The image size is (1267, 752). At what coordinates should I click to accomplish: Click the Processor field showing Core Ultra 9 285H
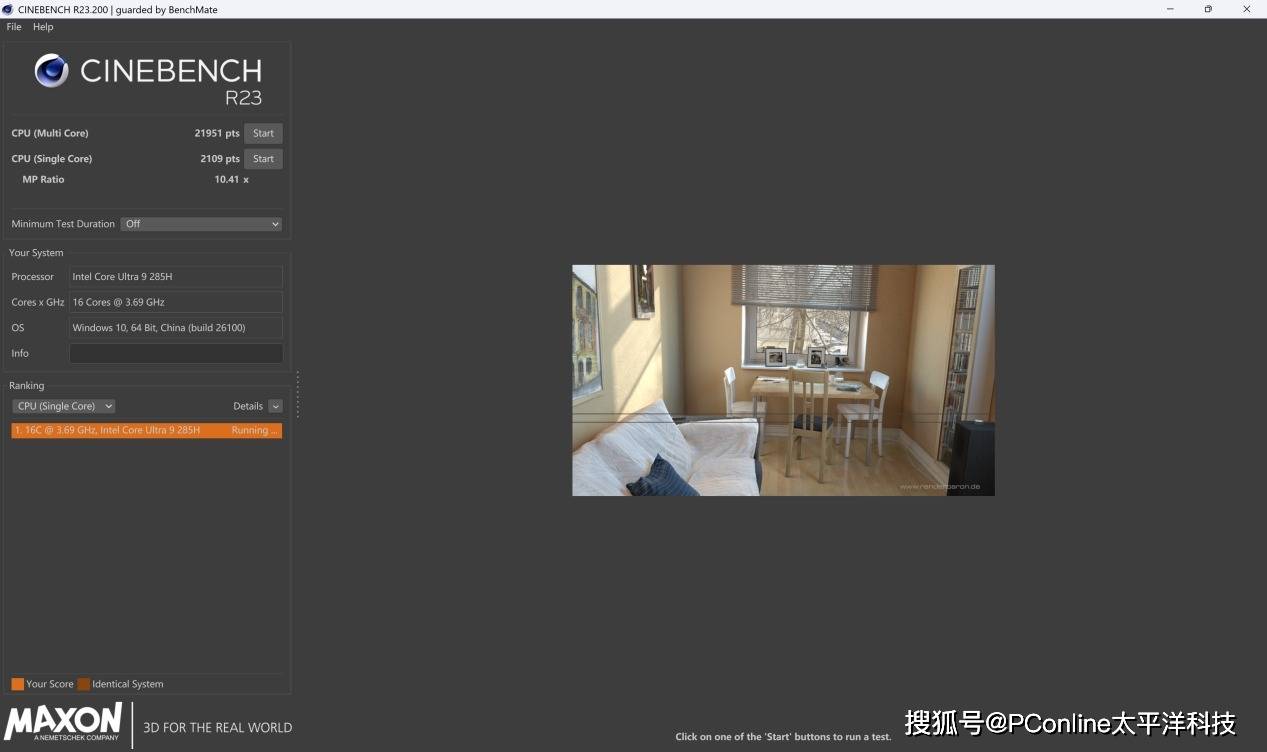tap(176, 277)
